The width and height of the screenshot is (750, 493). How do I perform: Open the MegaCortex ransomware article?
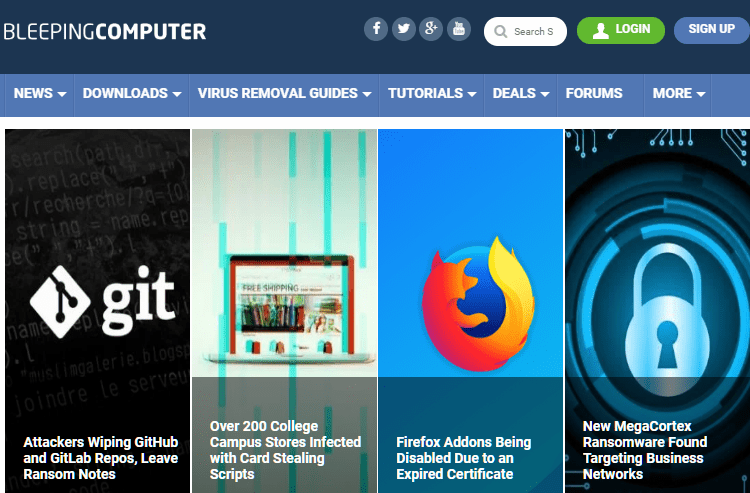(645, 450)
